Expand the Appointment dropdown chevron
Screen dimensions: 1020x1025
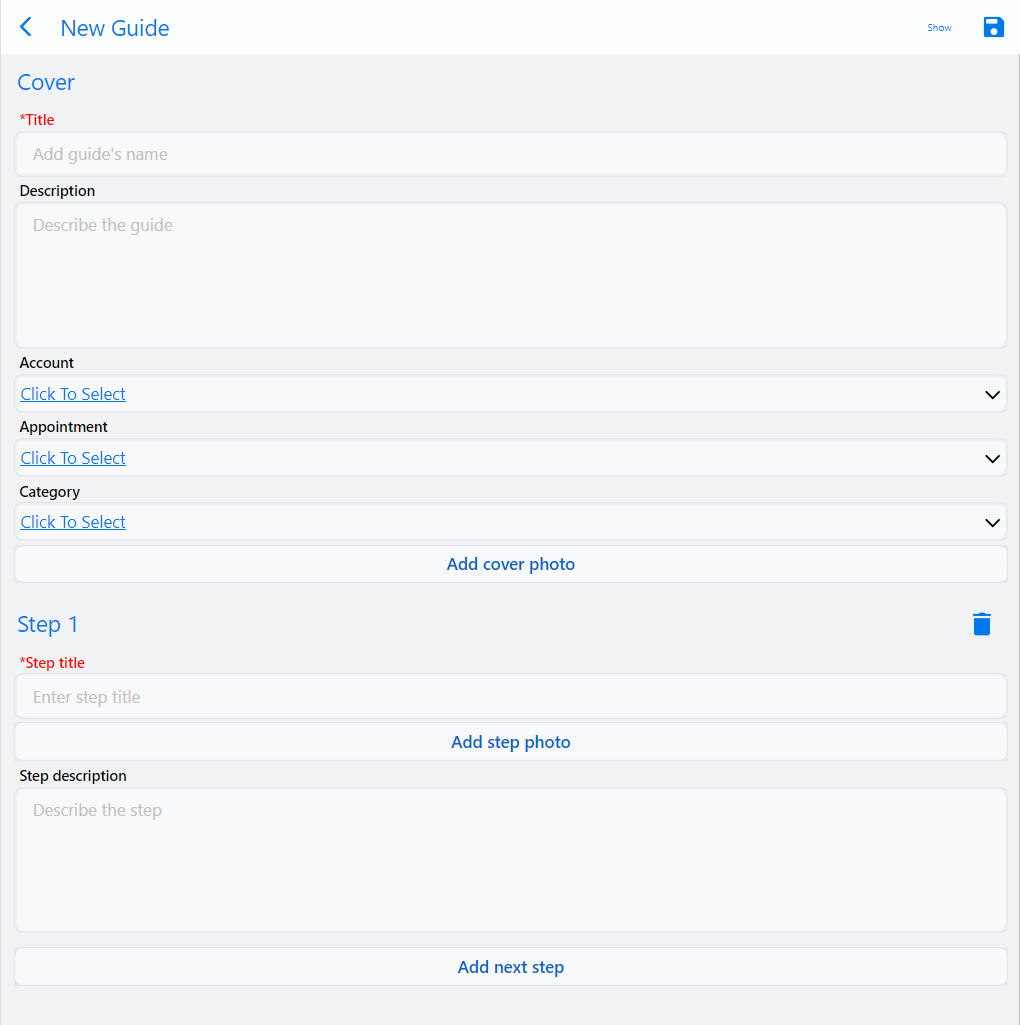click(992, 459)
